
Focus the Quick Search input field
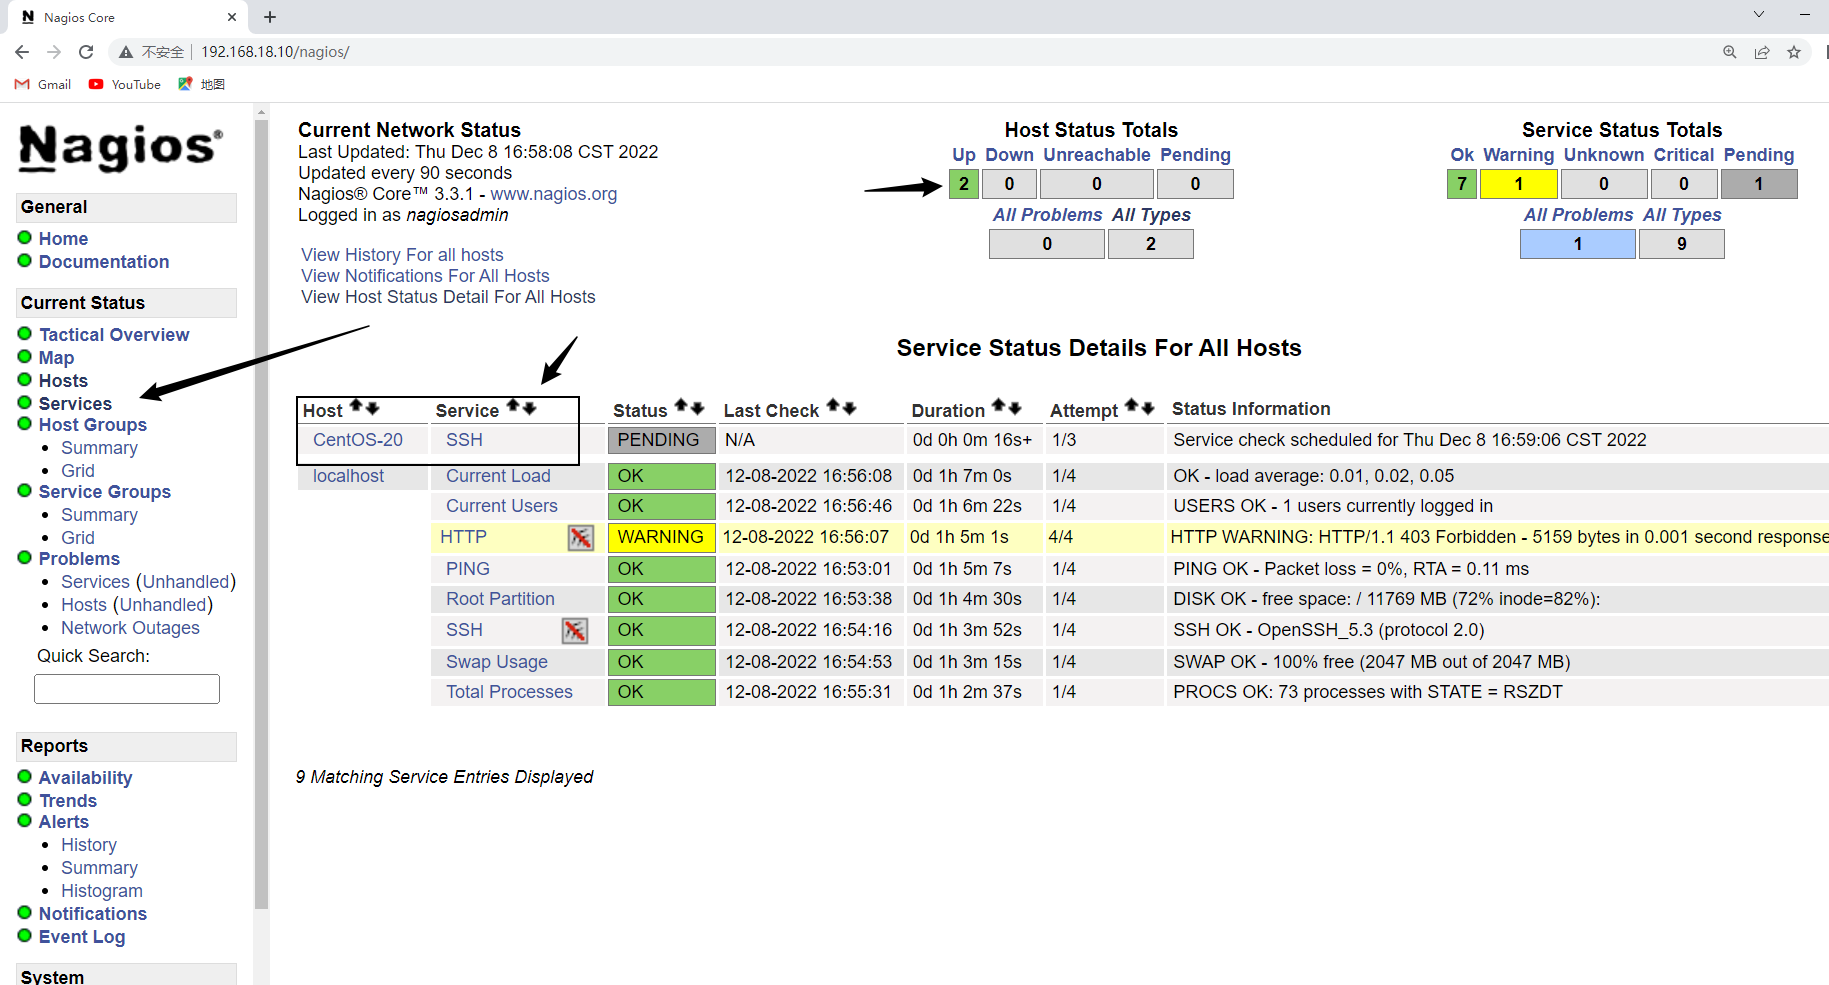point(127,689)
